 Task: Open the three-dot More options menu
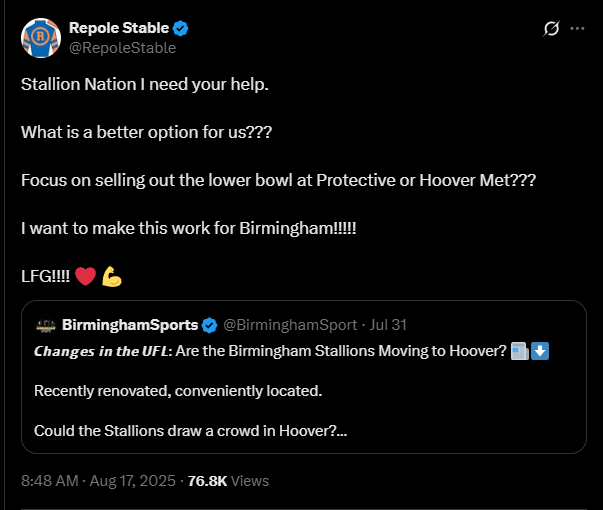[577, 28]
